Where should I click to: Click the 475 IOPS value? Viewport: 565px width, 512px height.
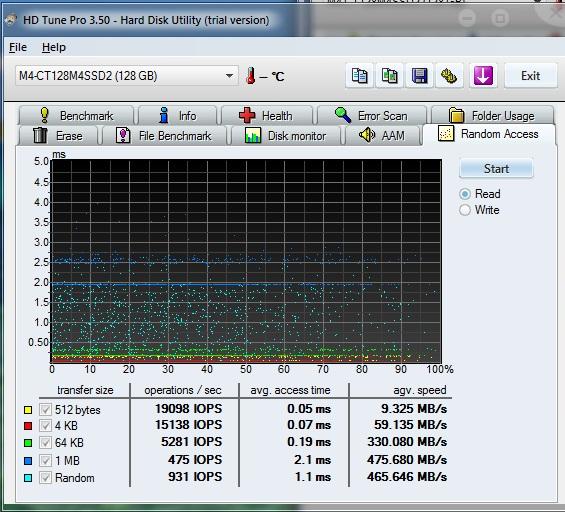tap(195, 460)
